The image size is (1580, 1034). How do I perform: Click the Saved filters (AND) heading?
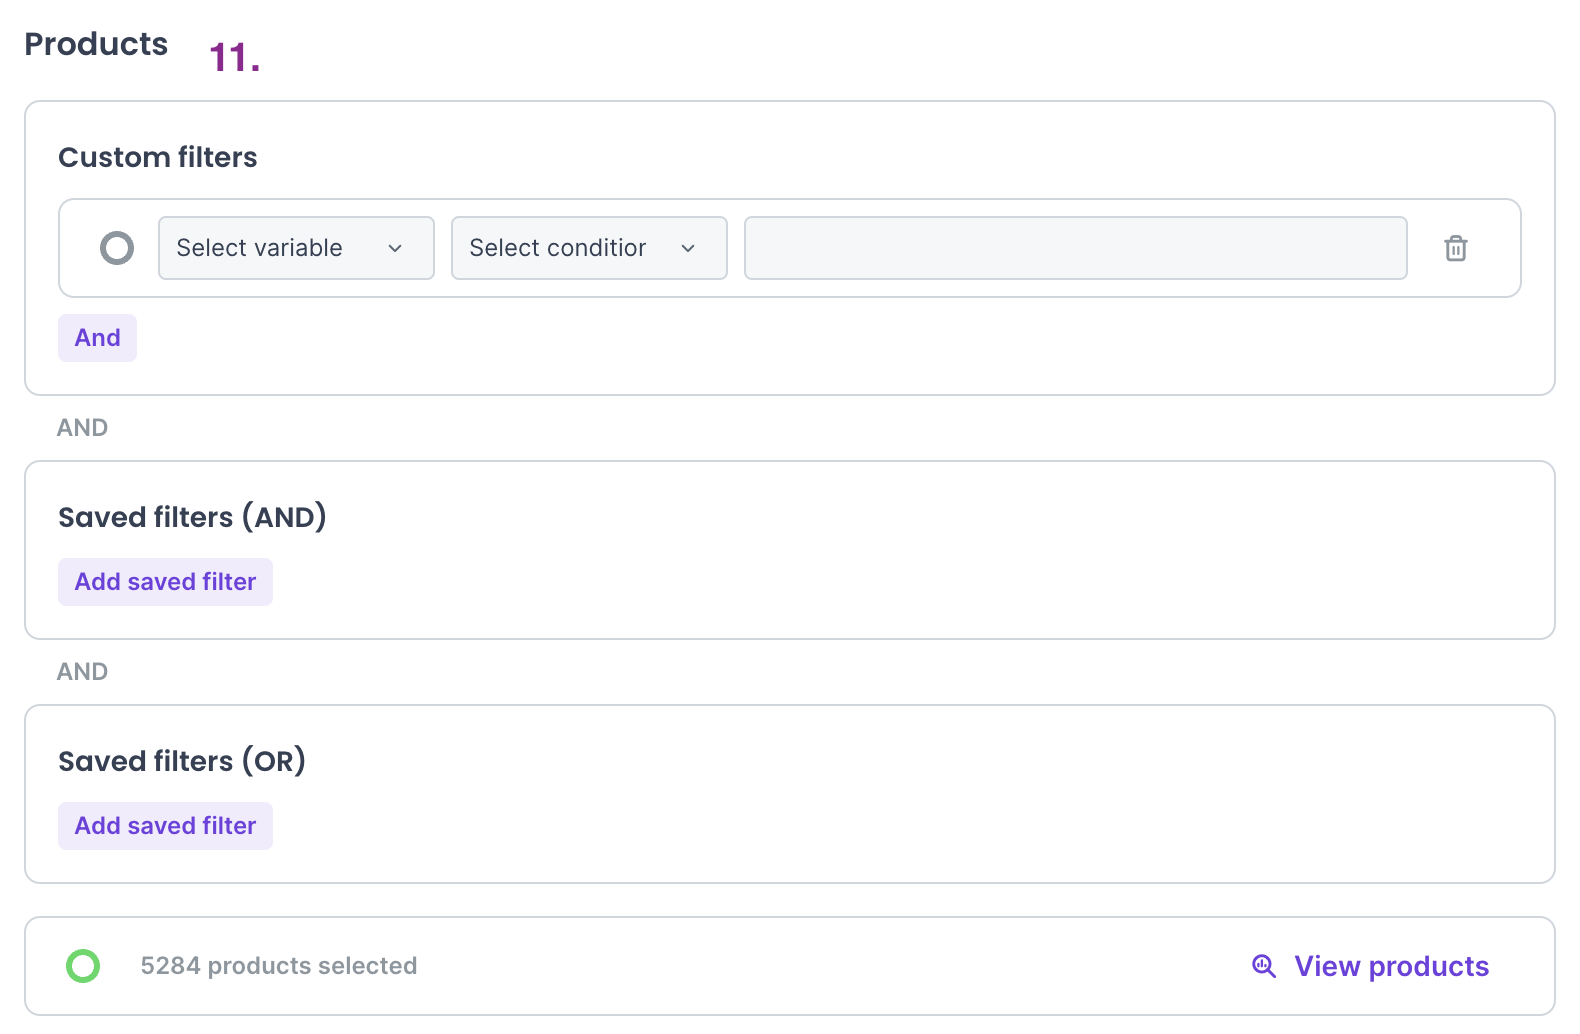tap(192, 517)
